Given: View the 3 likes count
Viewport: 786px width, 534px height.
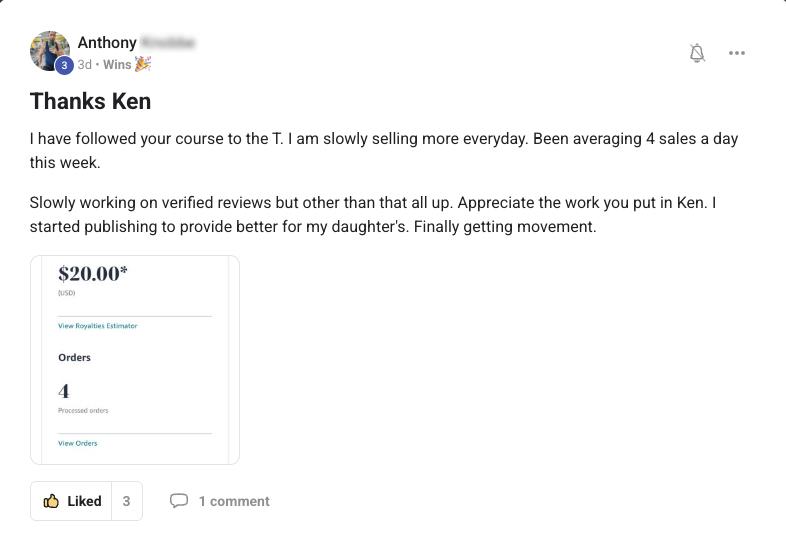Looking at the screenshot, I should [x=126, y=501].
